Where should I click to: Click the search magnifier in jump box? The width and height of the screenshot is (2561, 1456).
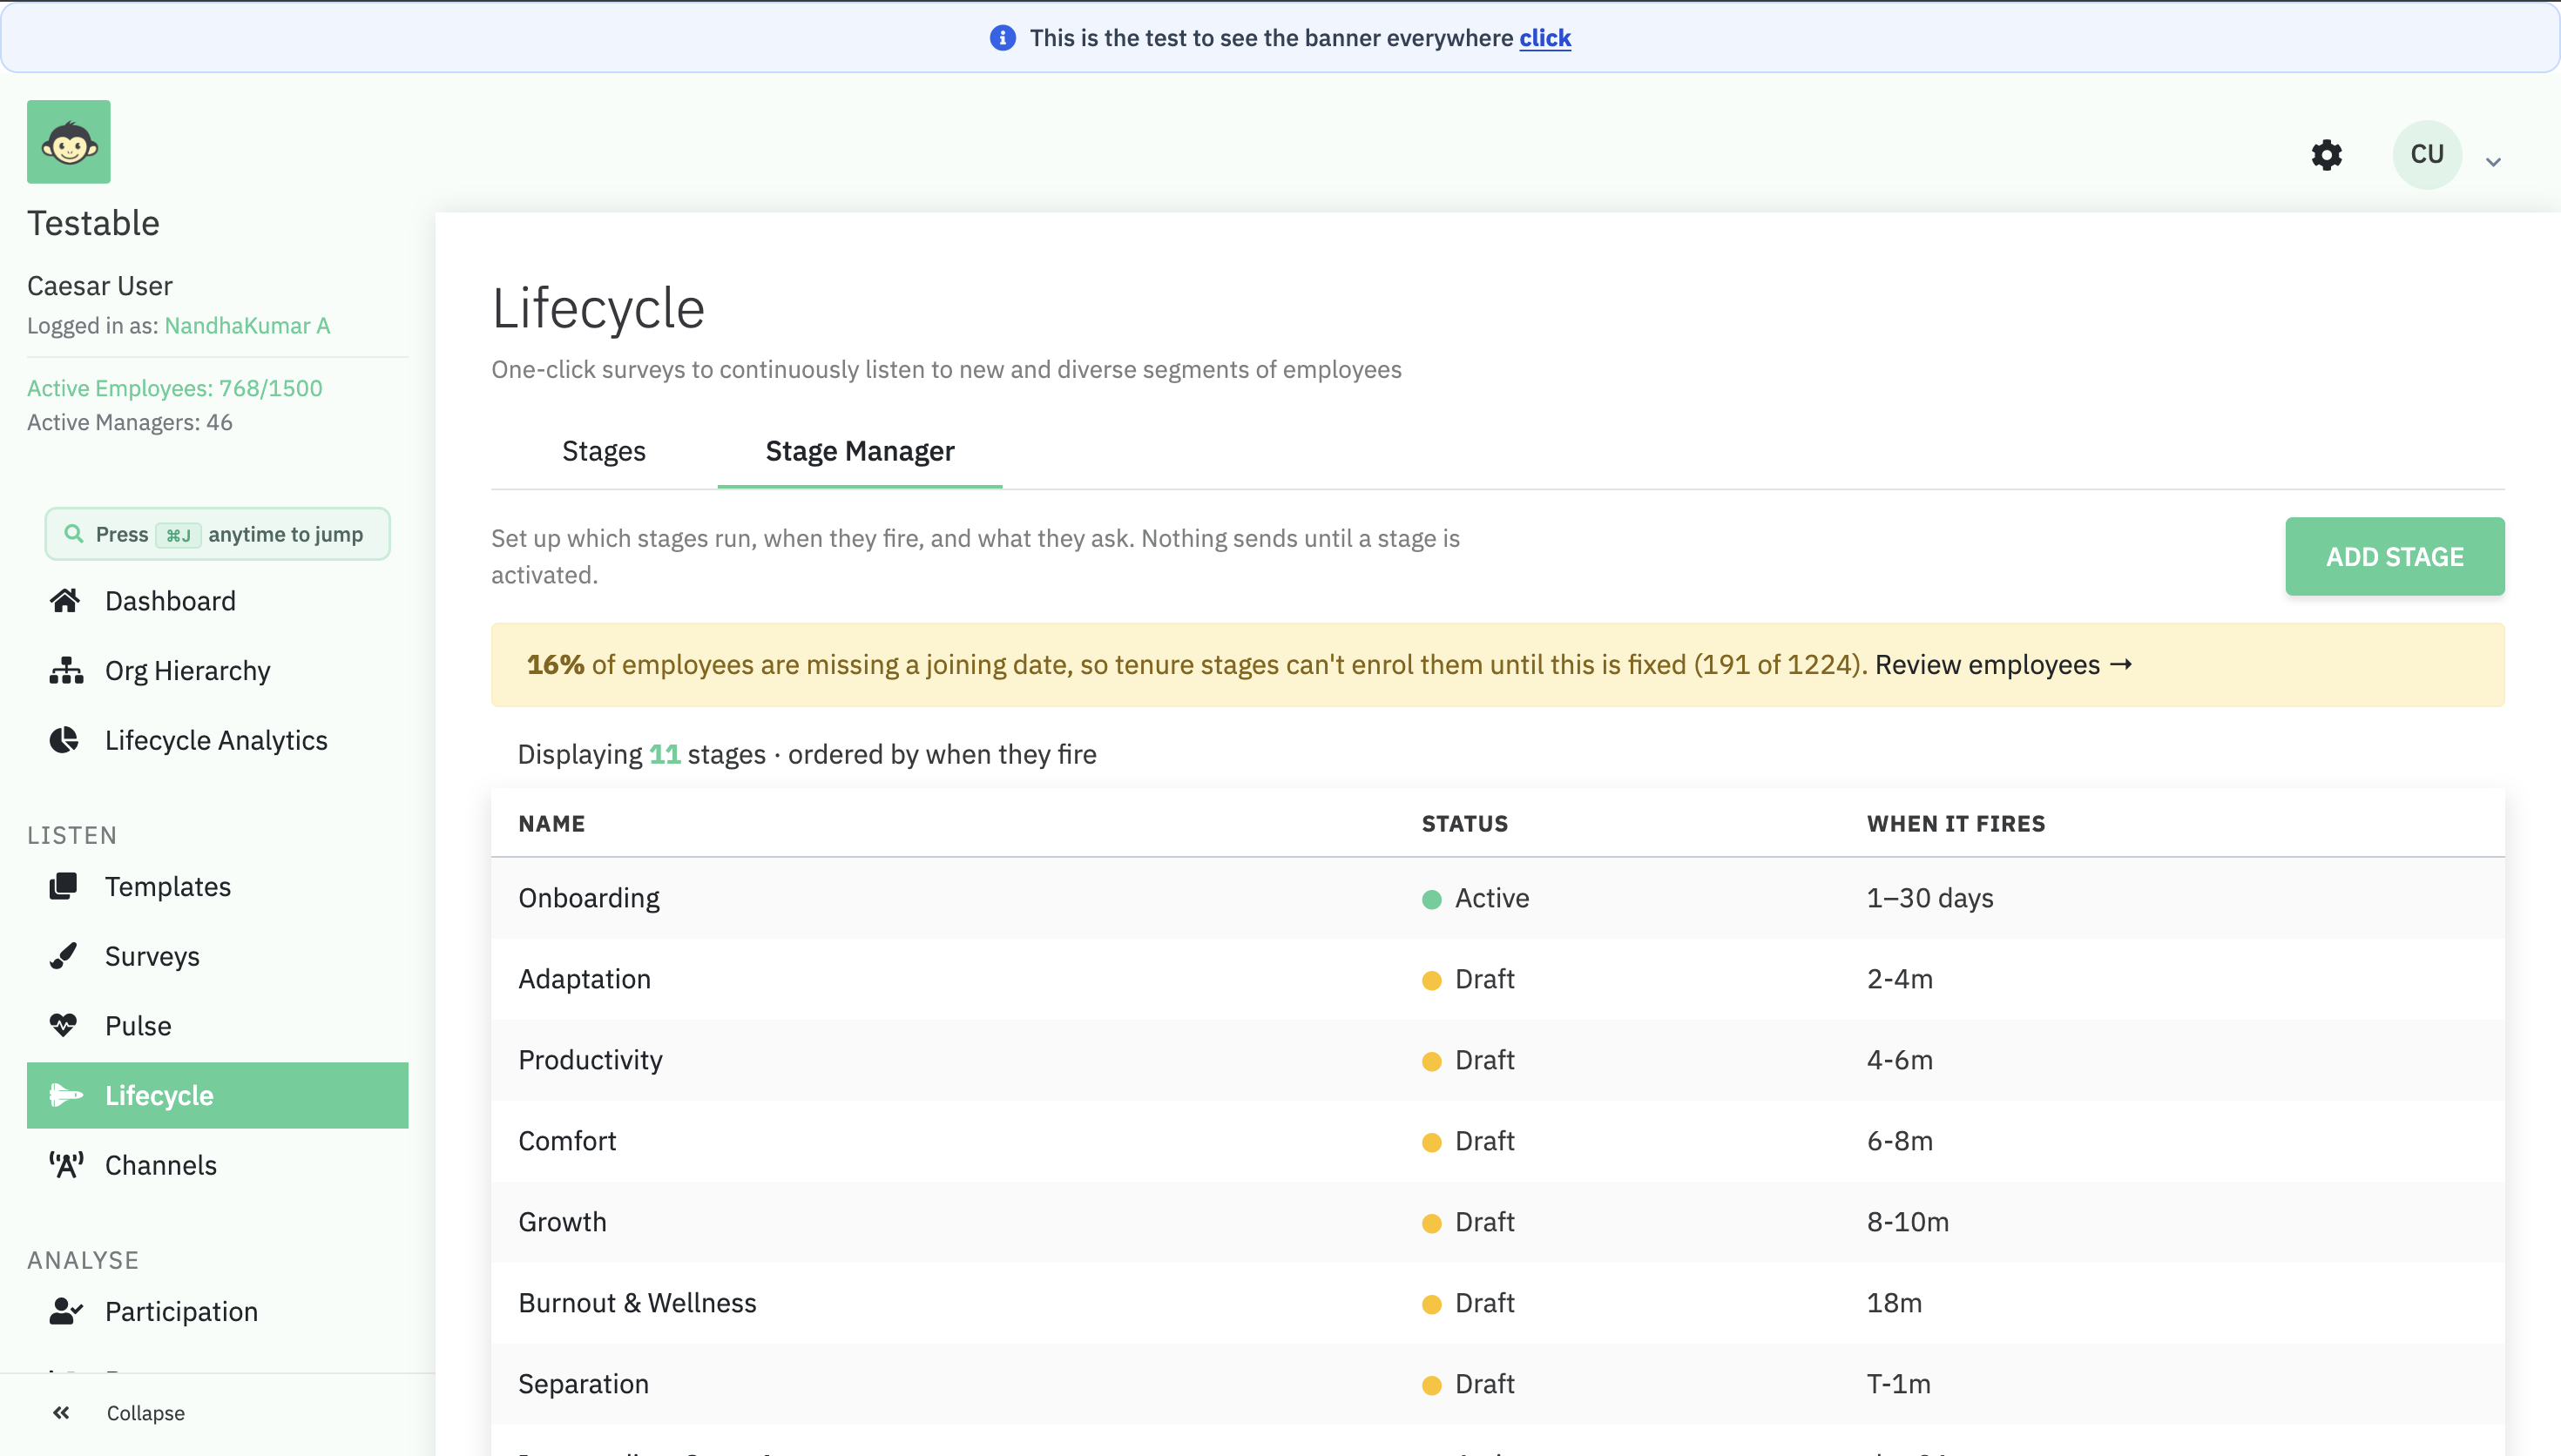coord(73,534)
